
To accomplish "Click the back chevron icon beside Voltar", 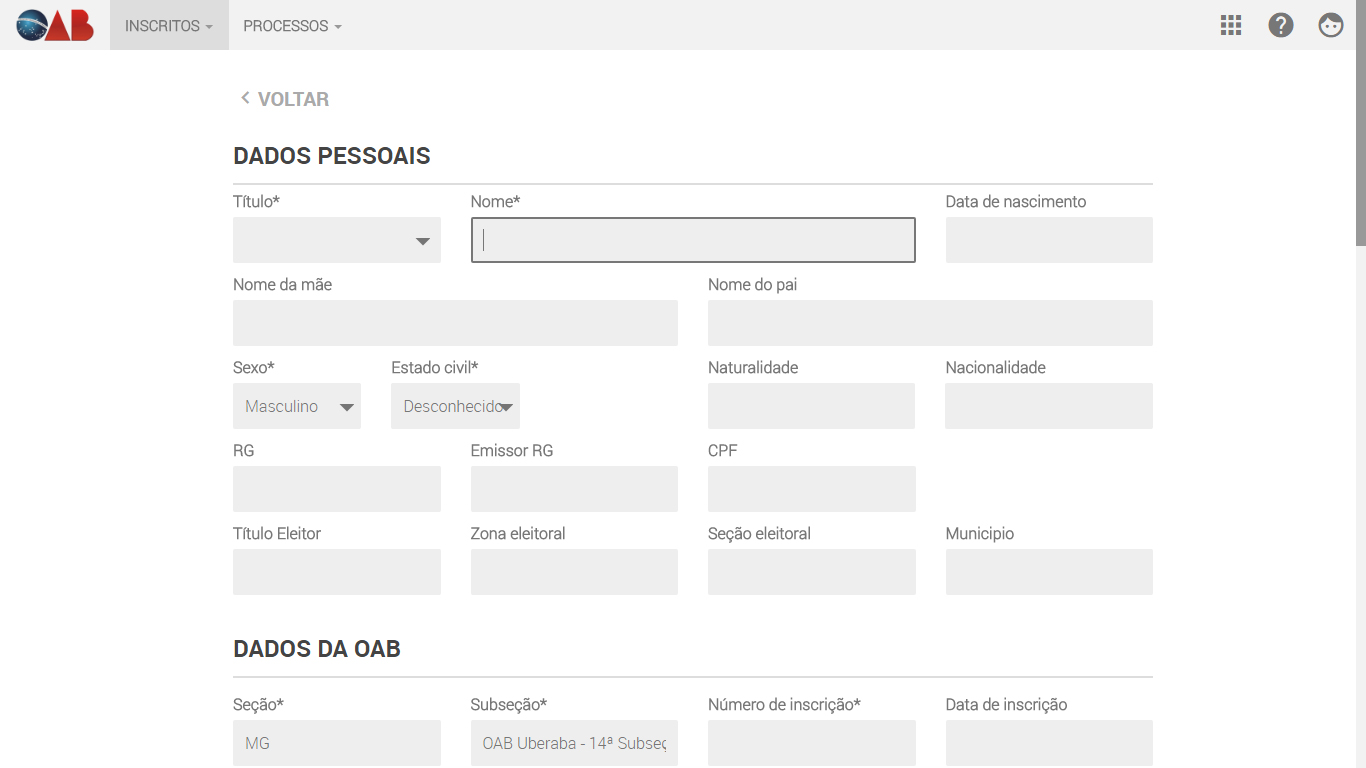I will [245, 98].
